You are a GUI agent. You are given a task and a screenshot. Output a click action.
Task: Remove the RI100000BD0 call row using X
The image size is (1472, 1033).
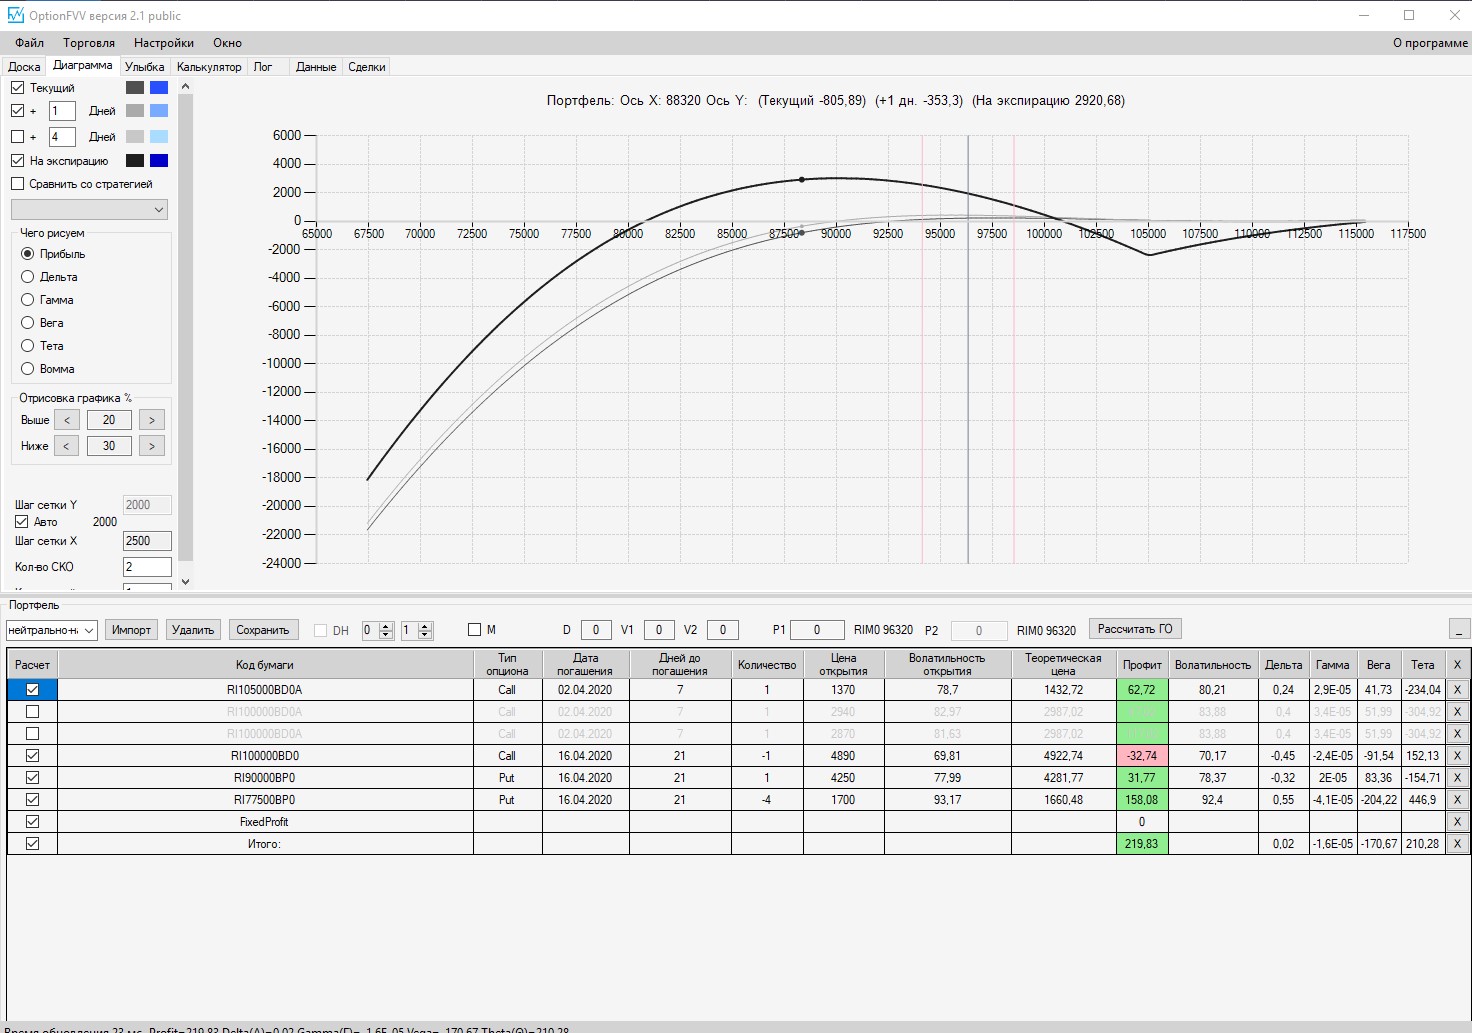tap(1457, 756)
